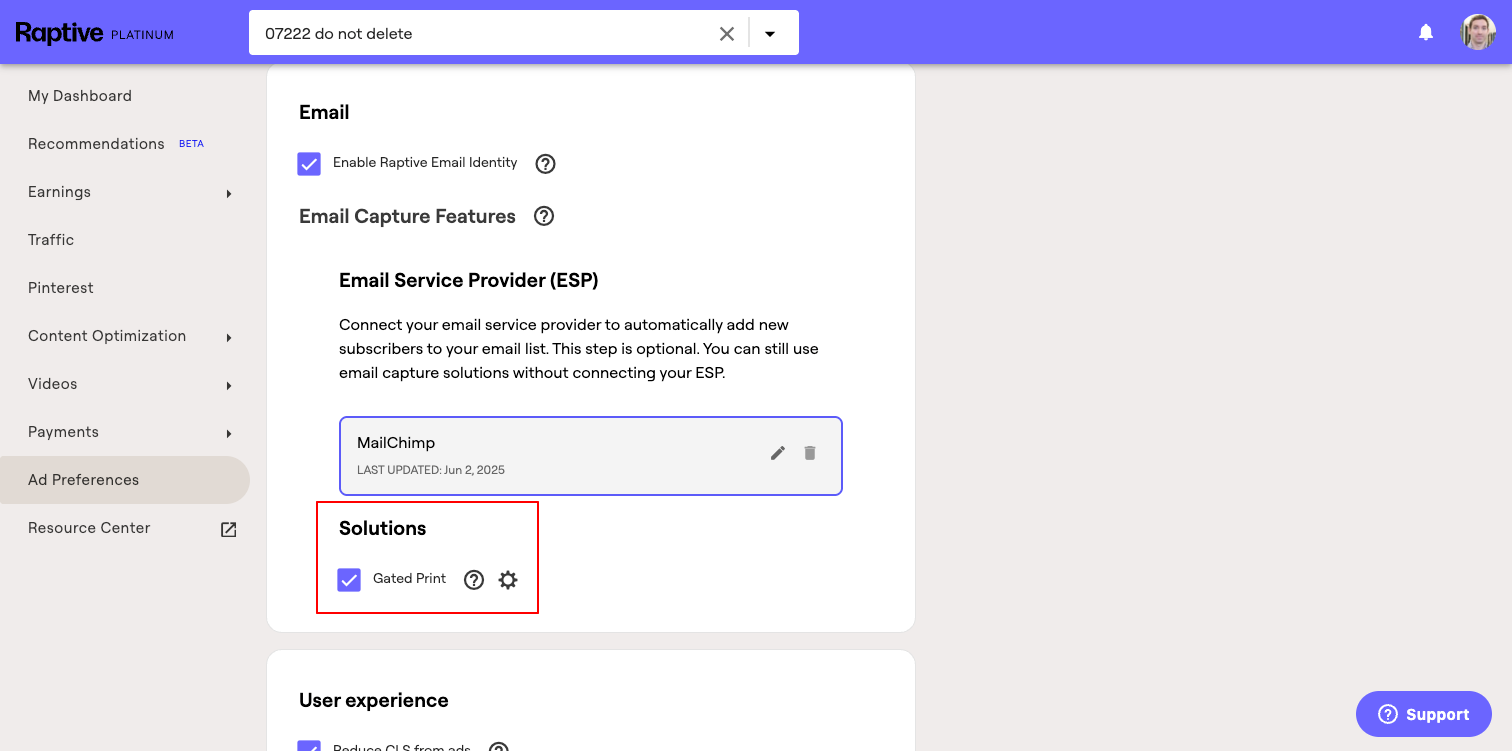Click the Raptive Platinum logo
The image size is (1512, 751).
click(95, 33)
